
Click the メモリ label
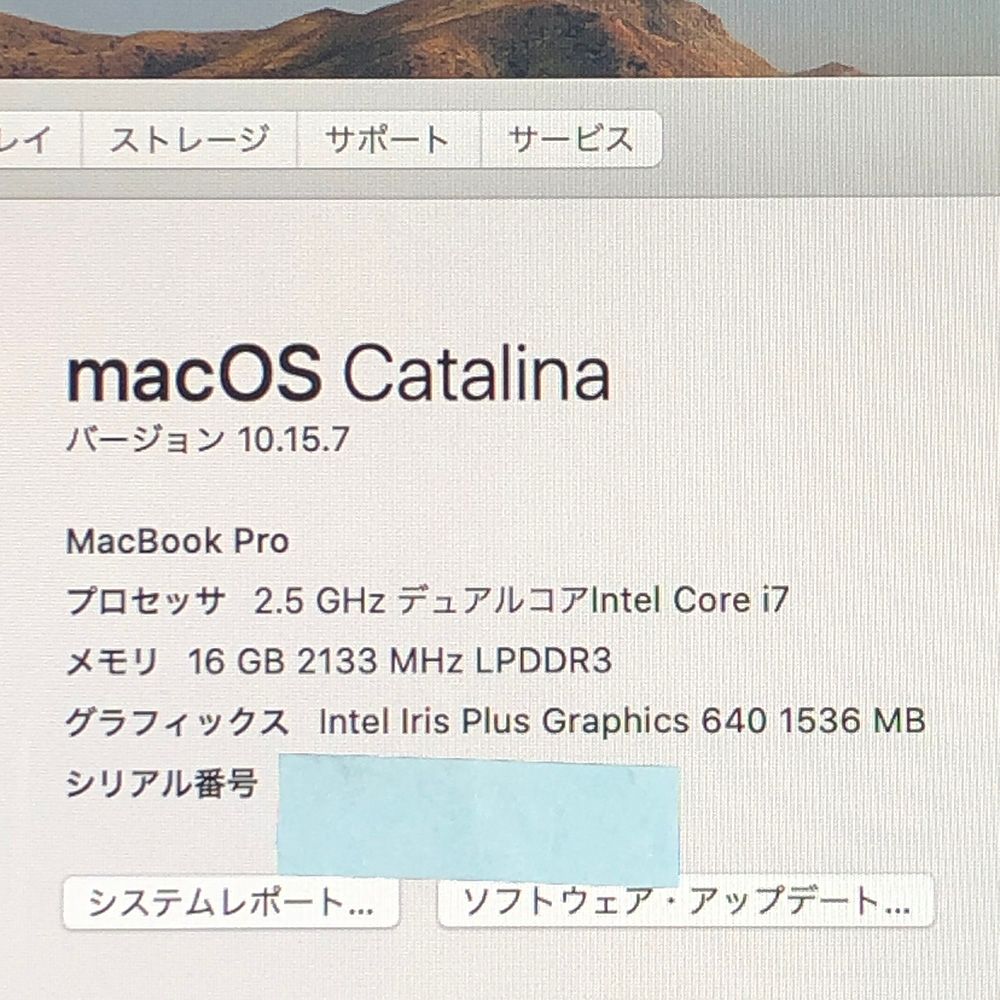(112, 661)
